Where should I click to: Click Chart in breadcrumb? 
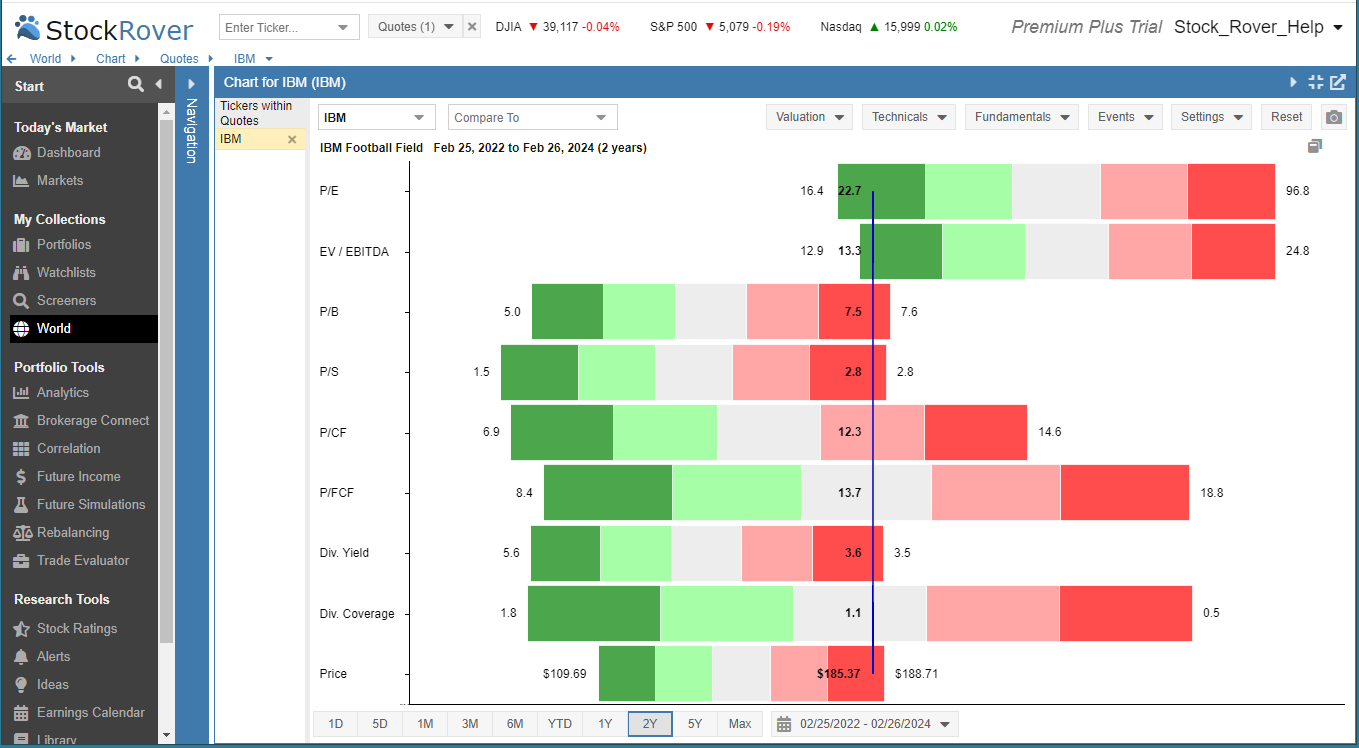[x=111, y=59]
